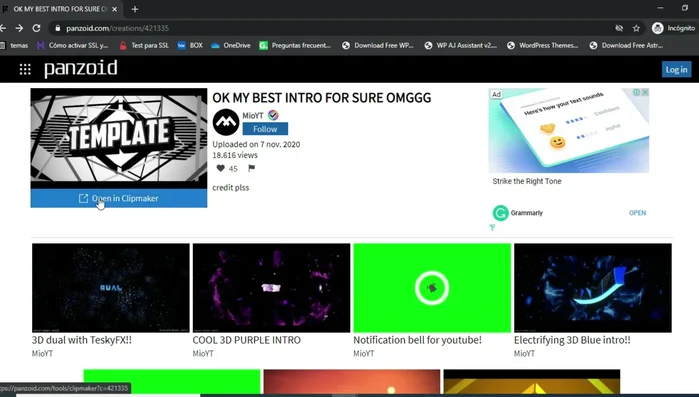Select the OK MY BEST INTRO tab
Screen dimensions: 699x397
(x=60, y=9)
